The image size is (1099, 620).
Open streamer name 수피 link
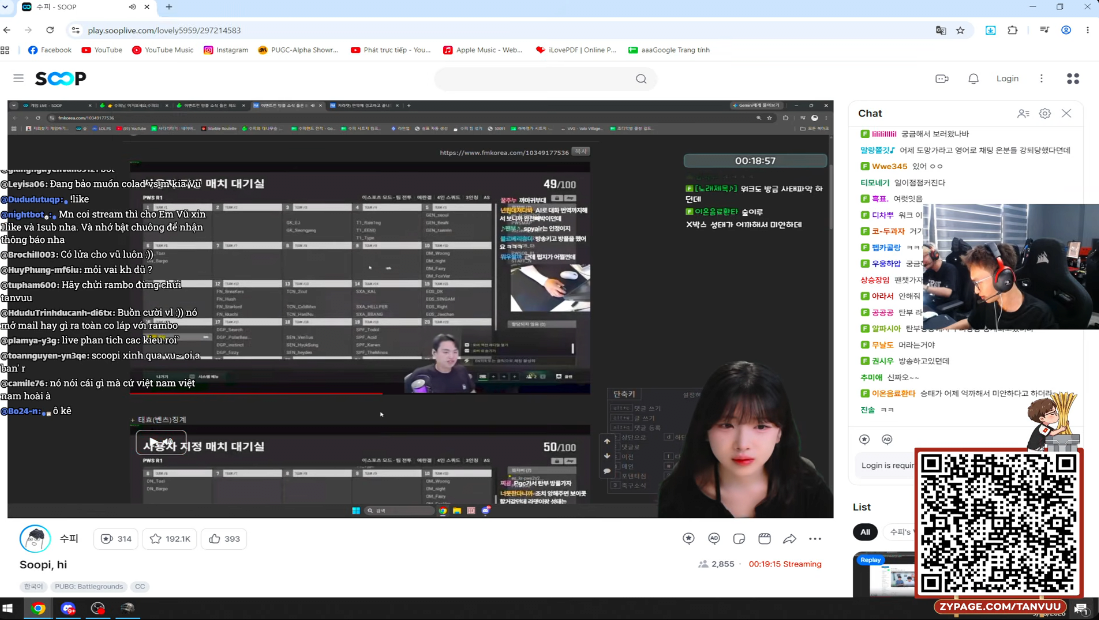[69, 539]
